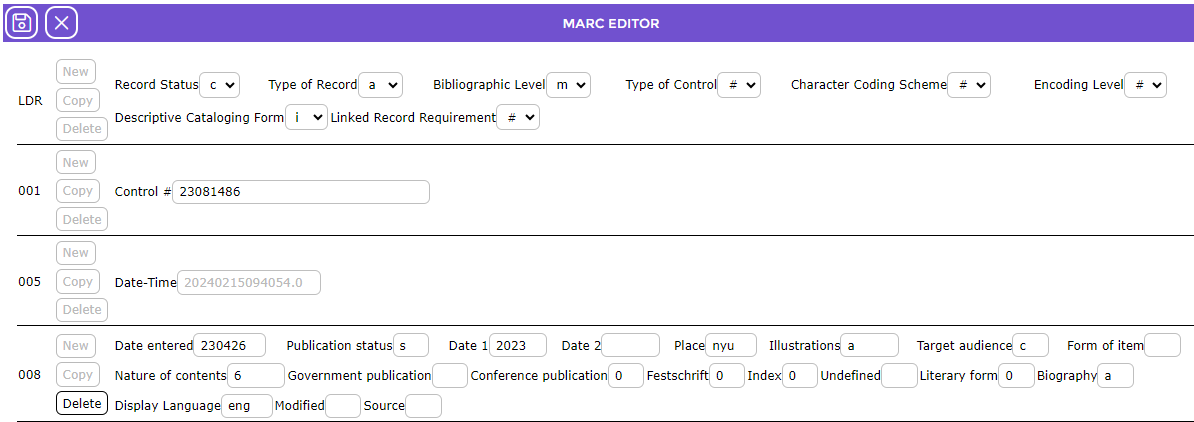
Task: Expand the Character Coding Scheme dropdown
Action: pos(969,85)
